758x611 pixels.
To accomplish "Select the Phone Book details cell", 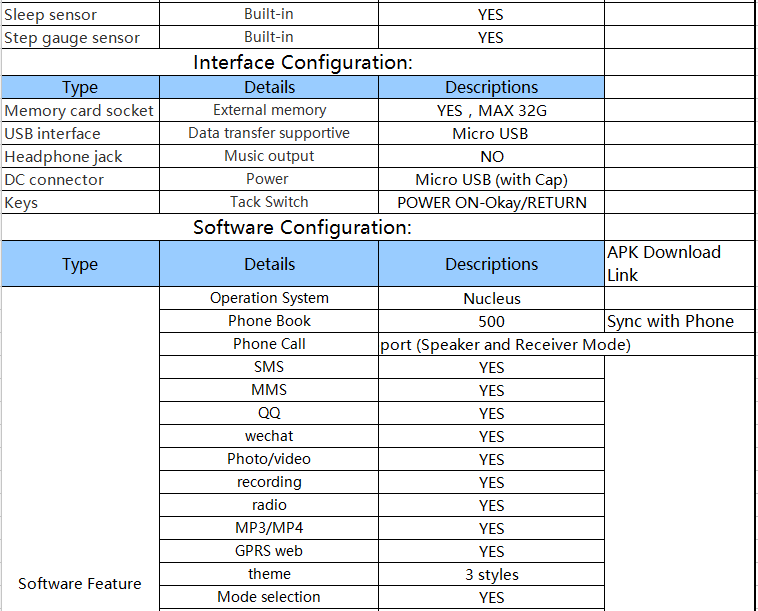I will coord(269,321).
